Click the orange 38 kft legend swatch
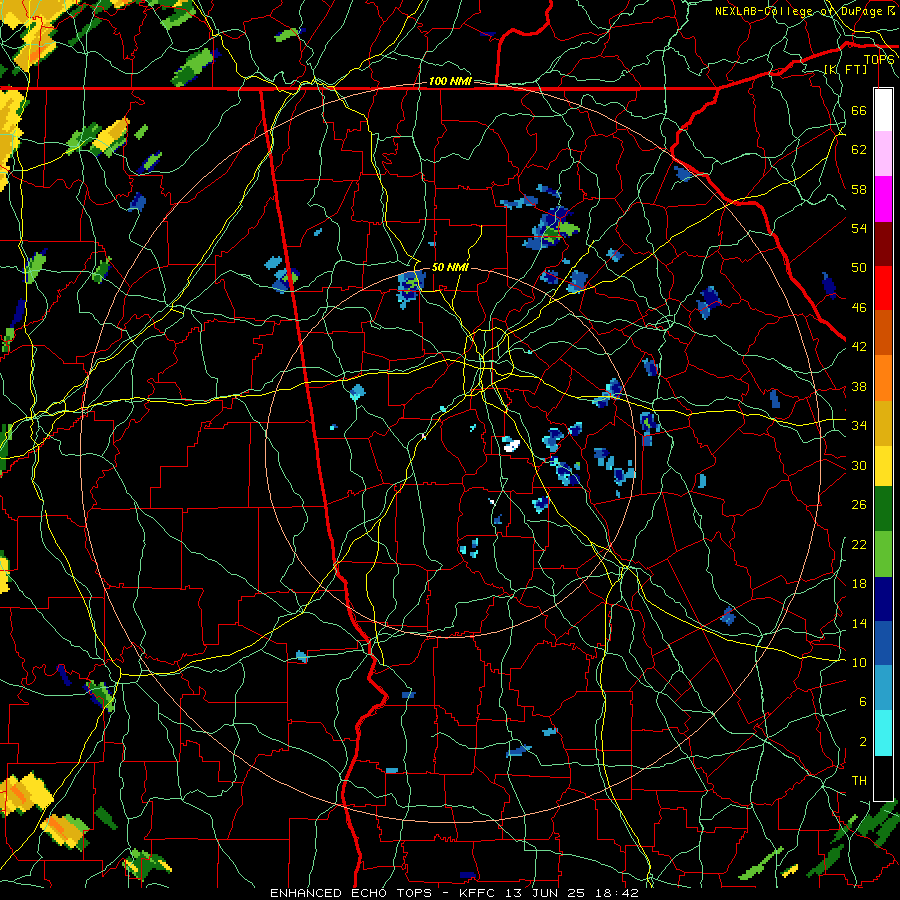This screenshot has width=900, height=900. pos(883,377)
